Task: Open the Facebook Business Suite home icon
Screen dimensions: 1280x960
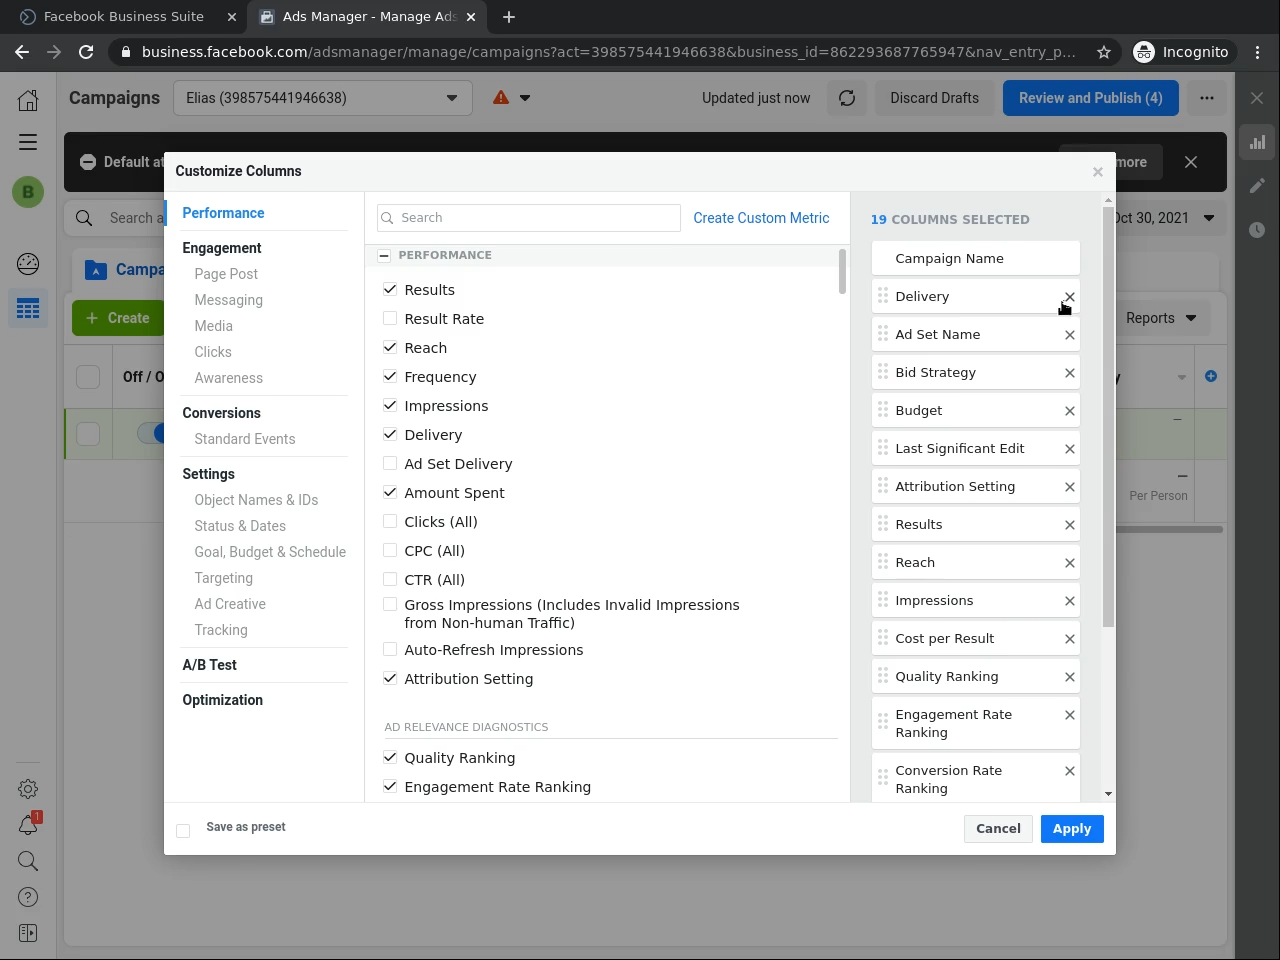Action: point(28,99)
